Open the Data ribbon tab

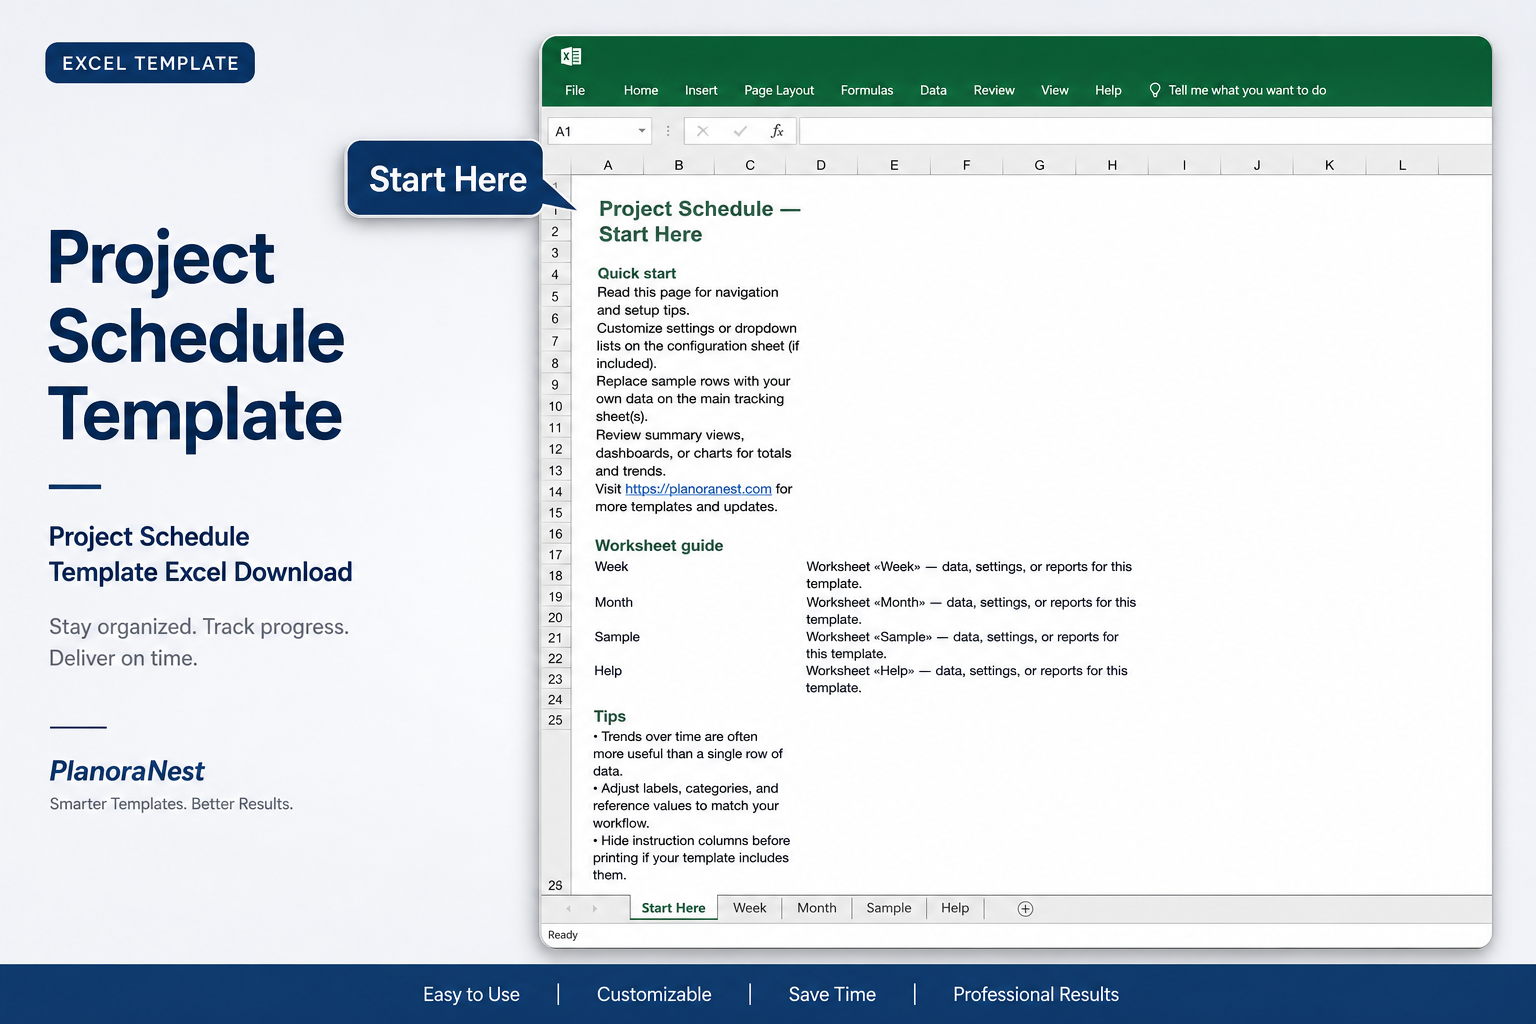[933, 90]
